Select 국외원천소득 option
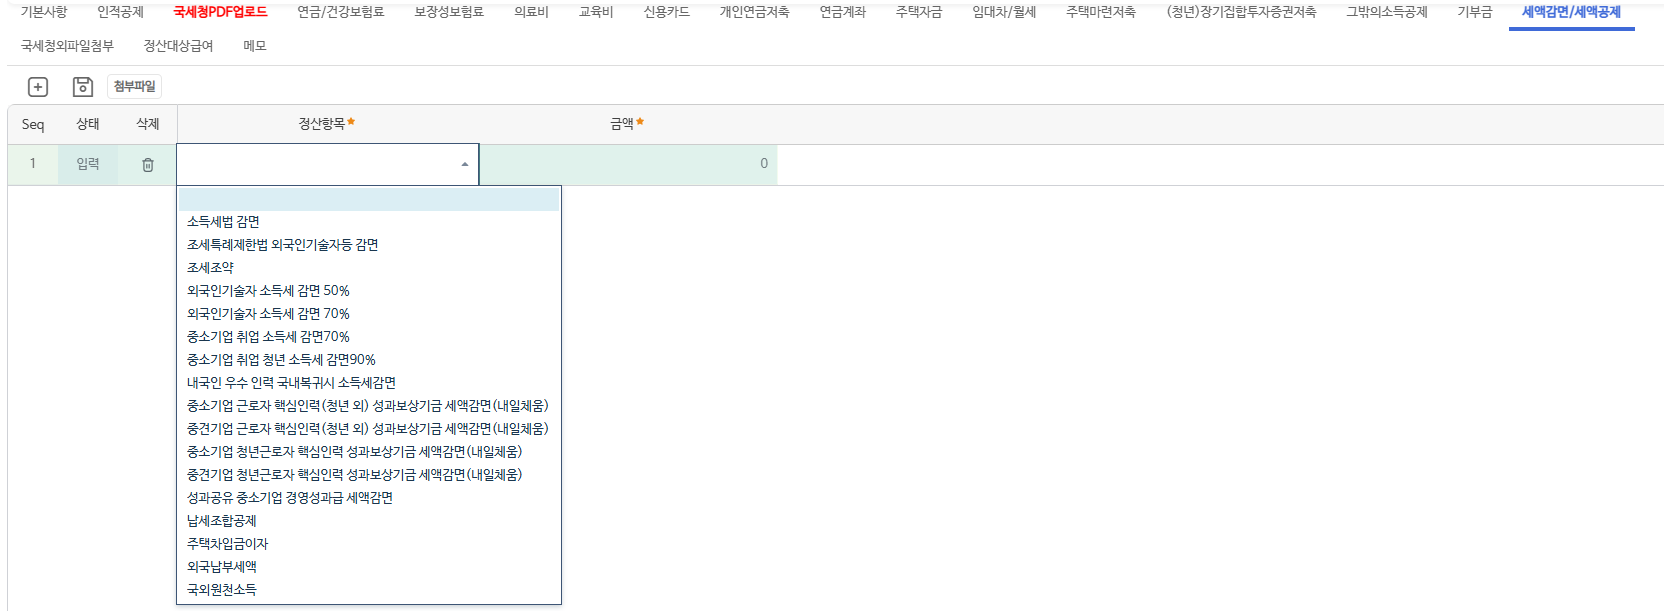 click(x=369, y=590)
